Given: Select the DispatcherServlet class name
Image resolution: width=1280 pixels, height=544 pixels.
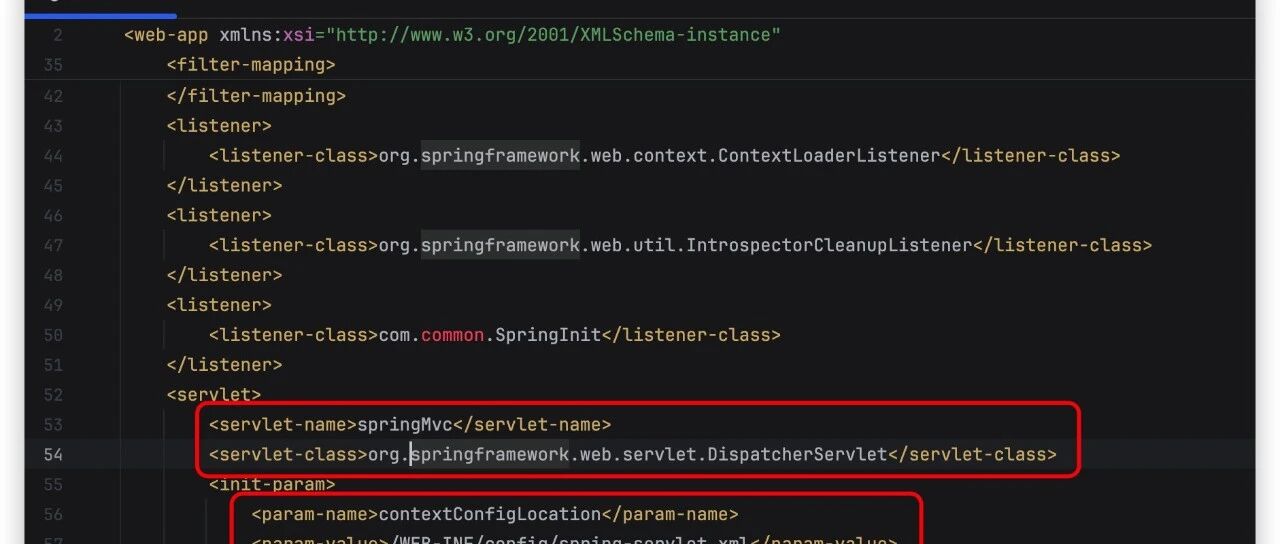Looking at the screenshot, I should tap(797, 455).
